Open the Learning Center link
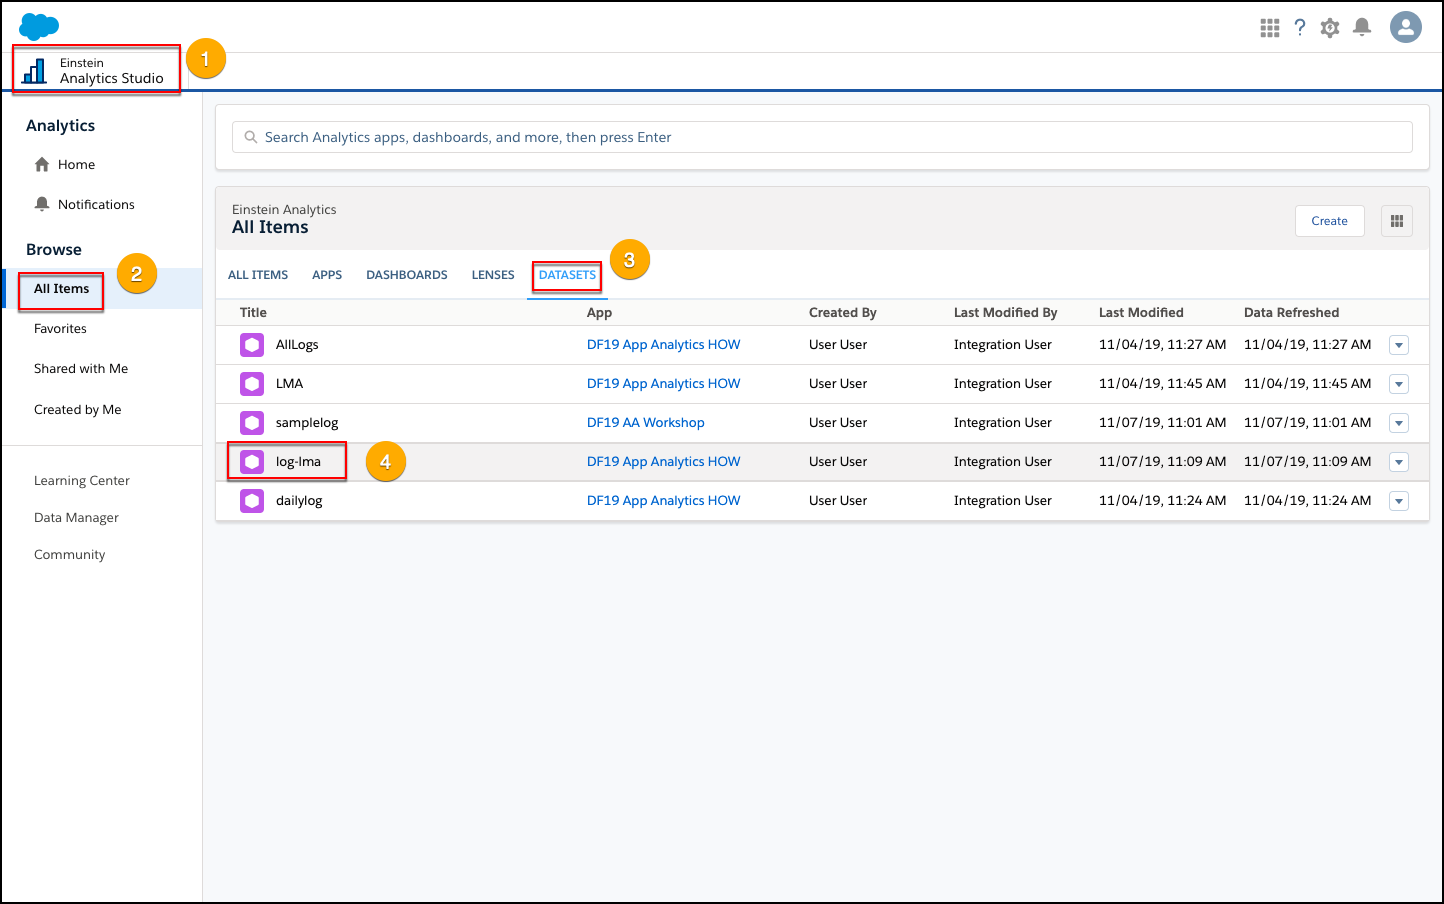 click(82, 481)
